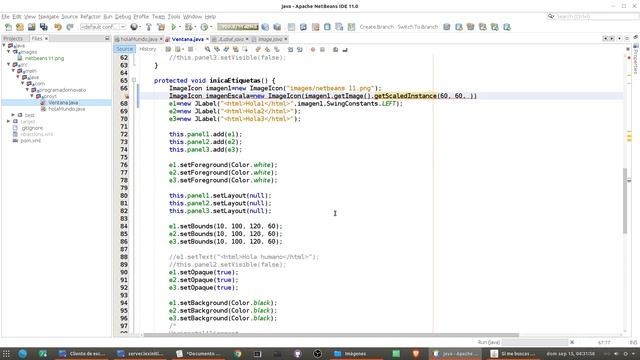Click the Profile Project clock icon
The image size is (640, 360).
tap(204, 27)
